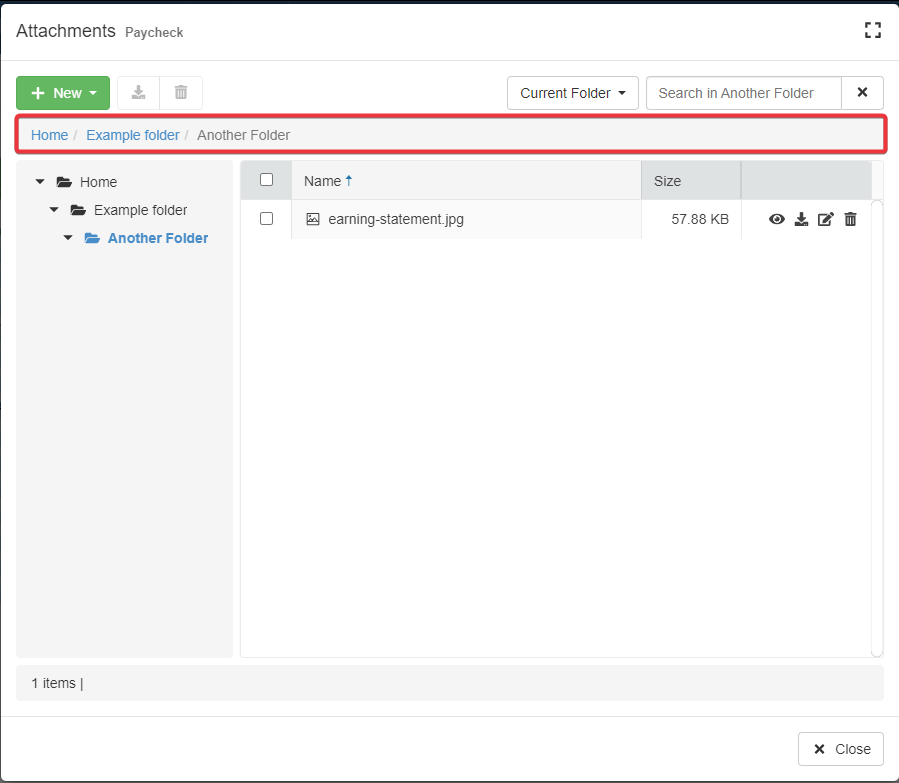Collapse the Example folder tree arrow
899x783 pixels.
tap(54, 210)
